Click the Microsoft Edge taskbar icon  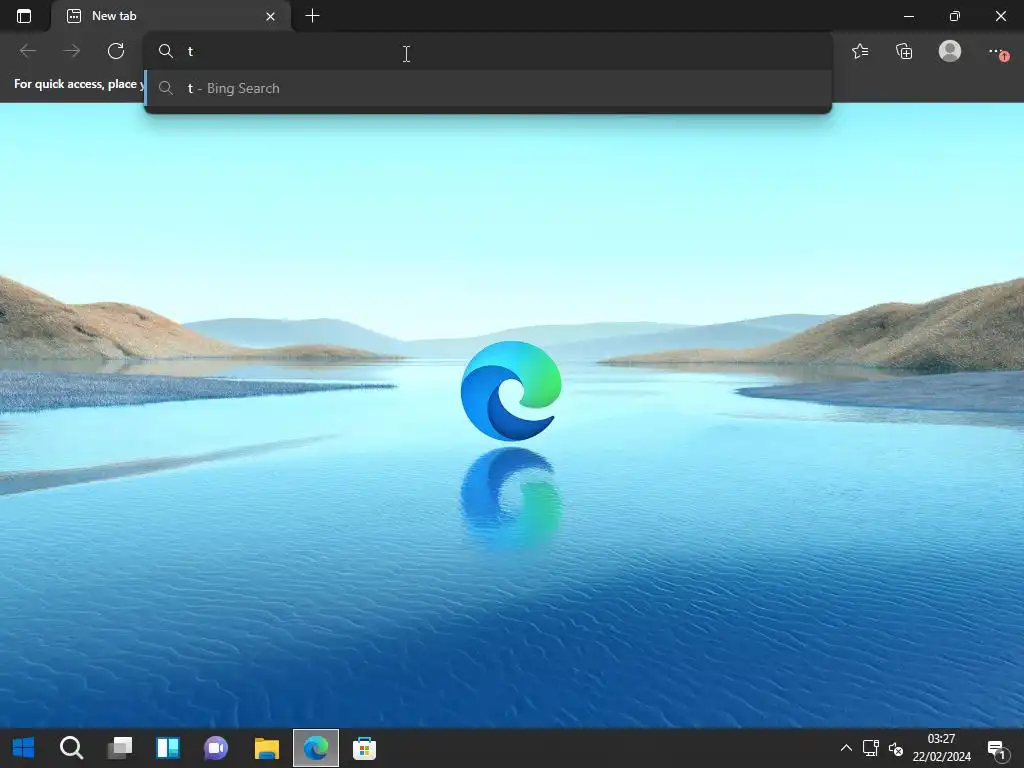click(315, 748)
